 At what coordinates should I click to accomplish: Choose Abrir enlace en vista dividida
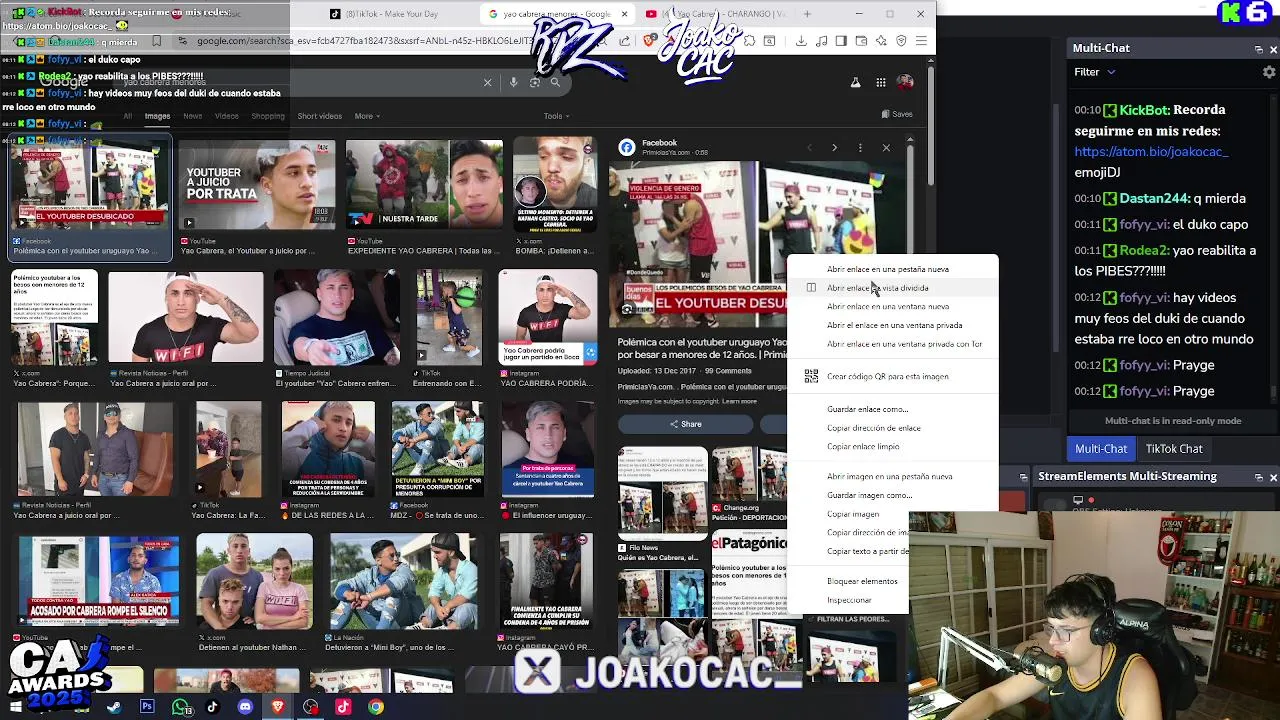coord(893,288)
